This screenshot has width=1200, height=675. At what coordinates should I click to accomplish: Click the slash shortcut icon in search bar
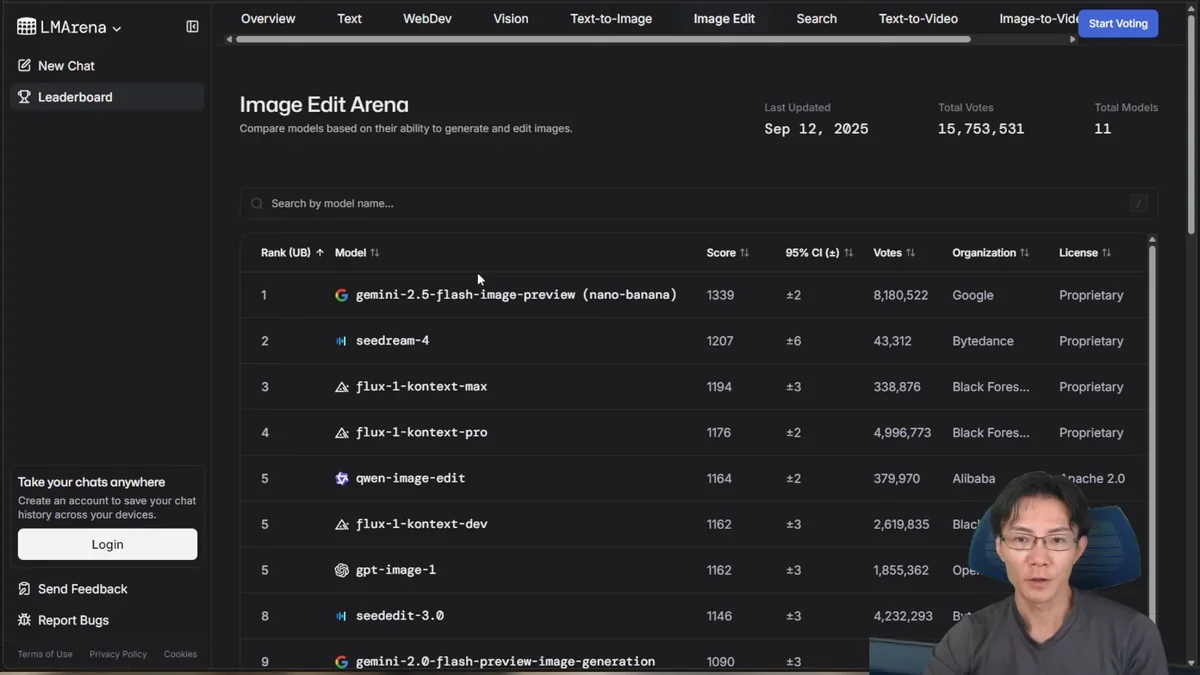point(1138,203)
